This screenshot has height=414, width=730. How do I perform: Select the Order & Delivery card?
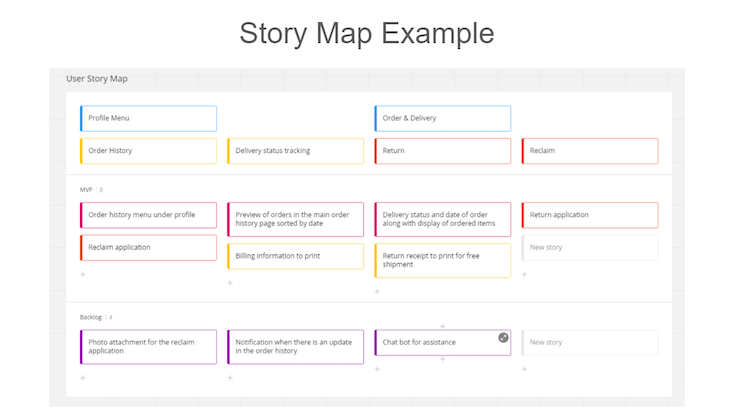pos(442,118)
